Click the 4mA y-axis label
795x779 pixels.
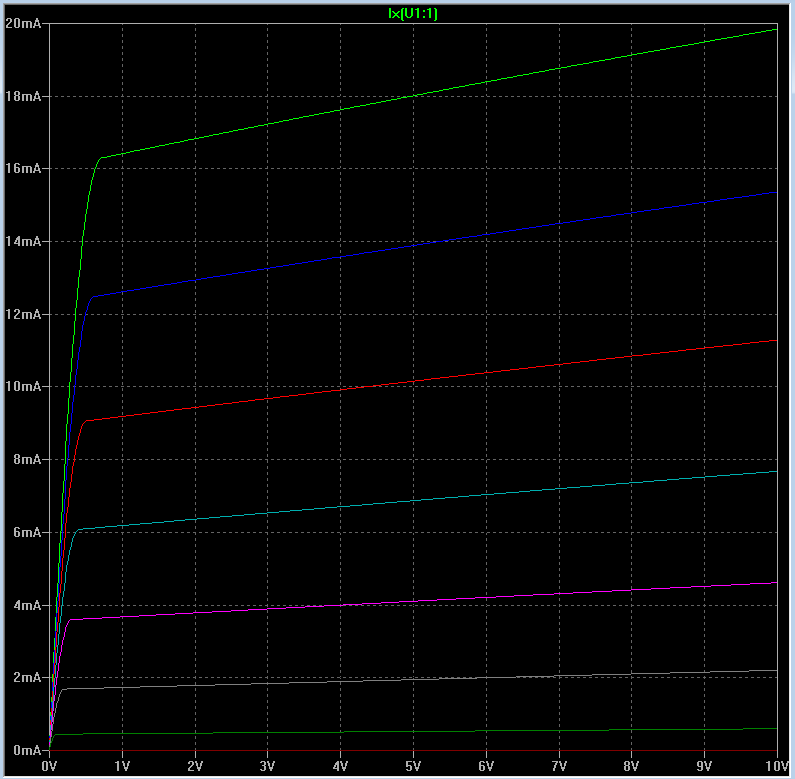[27, 606]
